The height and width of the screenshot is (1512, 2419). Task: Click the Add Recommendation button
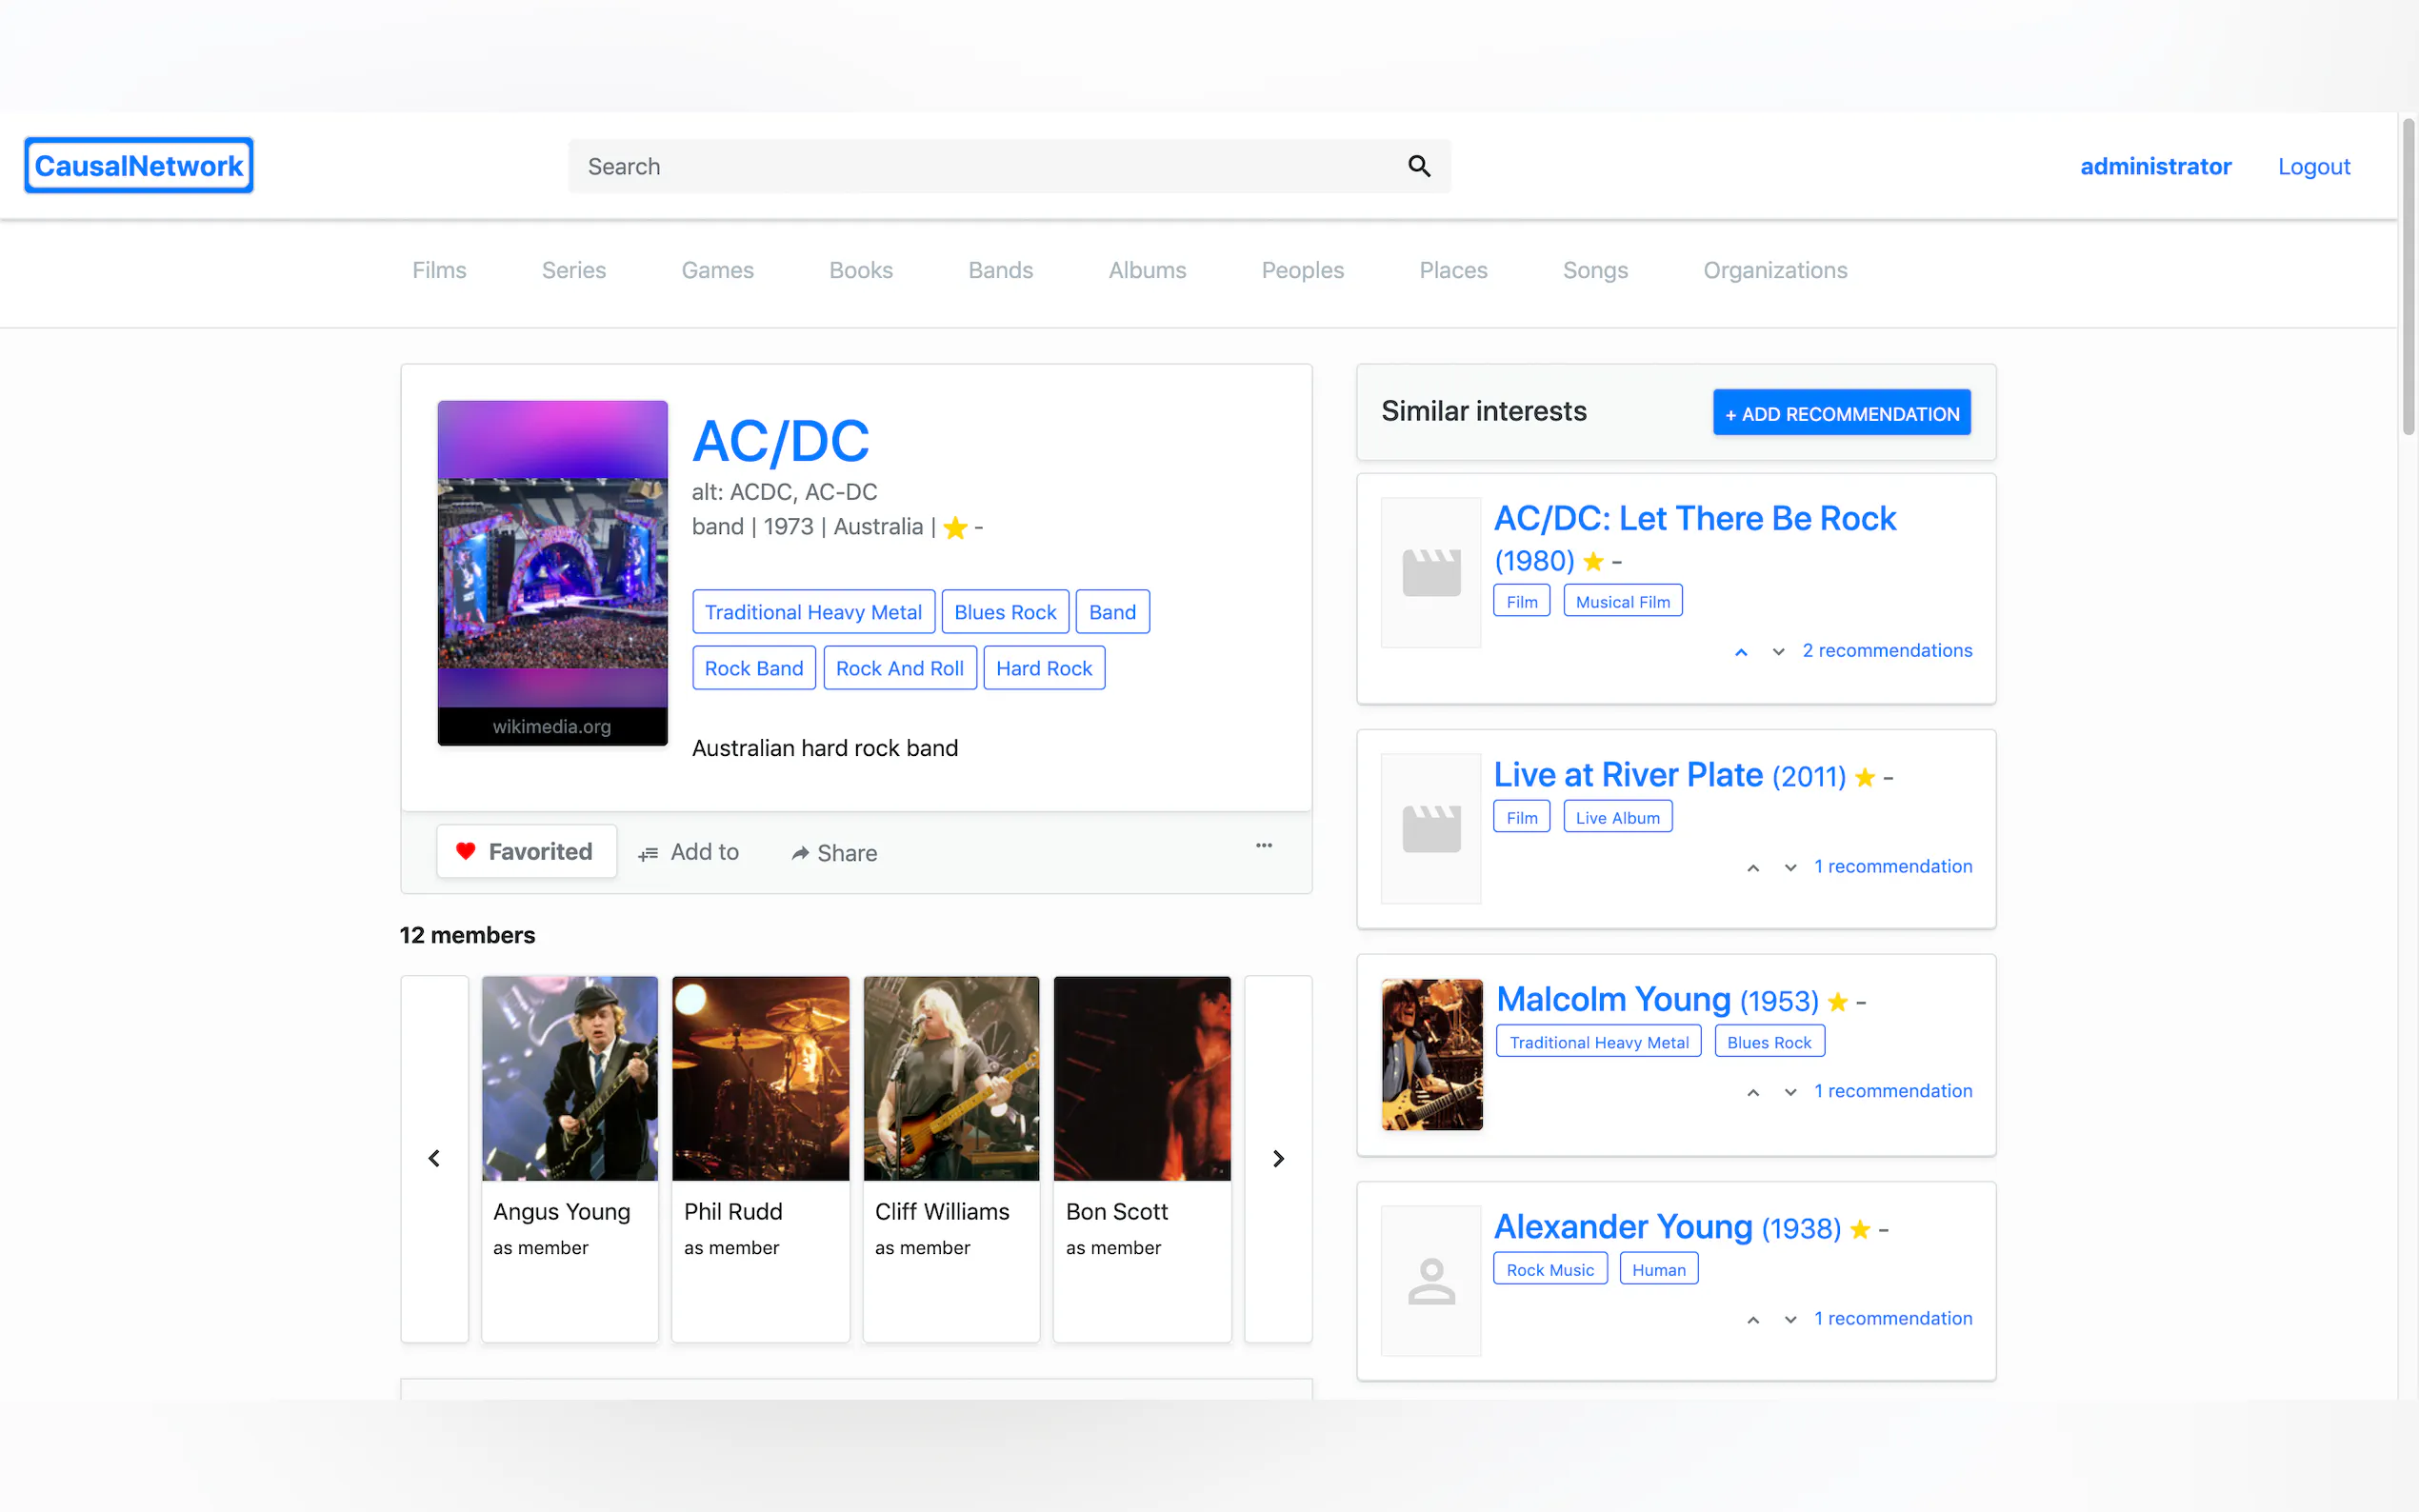pos(1841,413)
